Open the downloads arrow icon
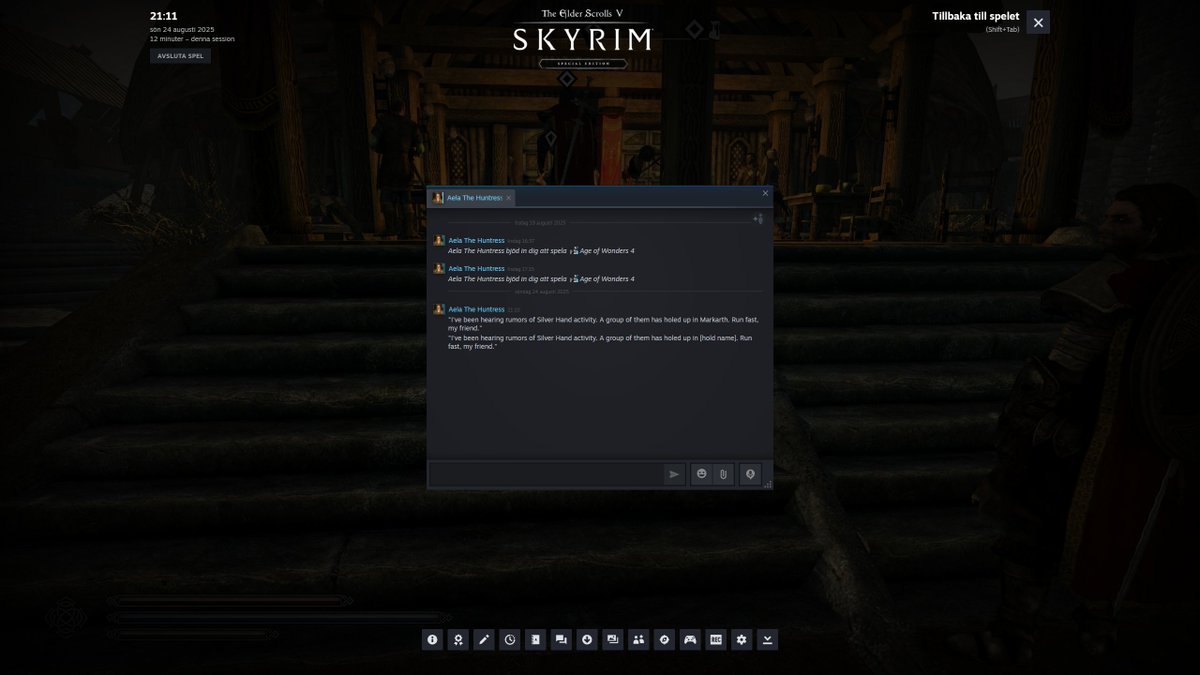The height and width of the screenshot is (675, 1200). click(x=587, y=640)
